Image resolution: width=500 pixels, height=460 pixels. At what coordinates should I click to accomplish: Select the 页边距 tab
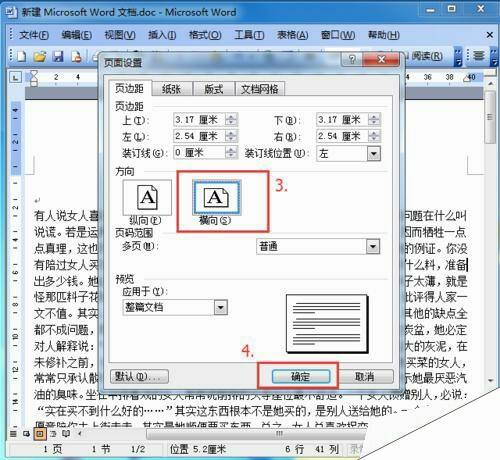click(x=130, y=88)
